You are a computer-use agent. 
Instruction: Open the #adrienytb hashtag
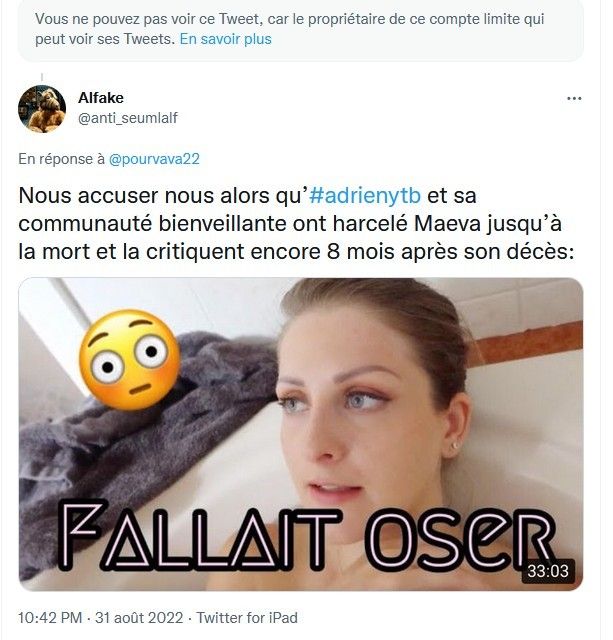point(365,196)
